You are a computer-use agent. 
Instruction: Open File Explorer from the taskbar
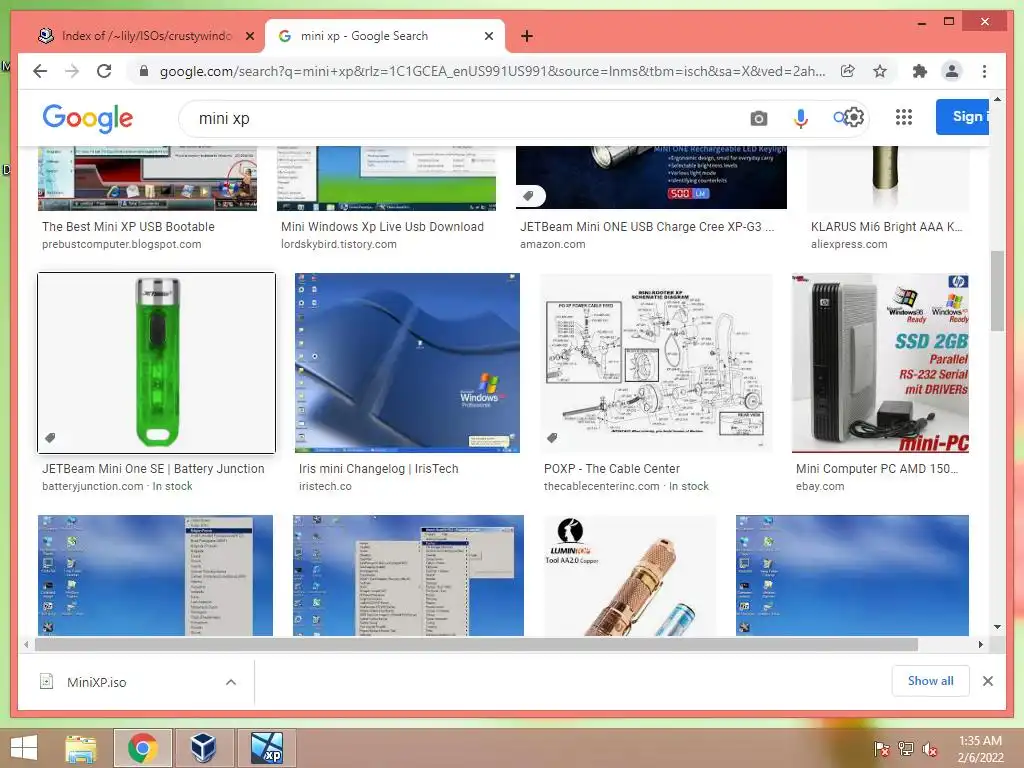pyautogui.click(x=81, y=748)
